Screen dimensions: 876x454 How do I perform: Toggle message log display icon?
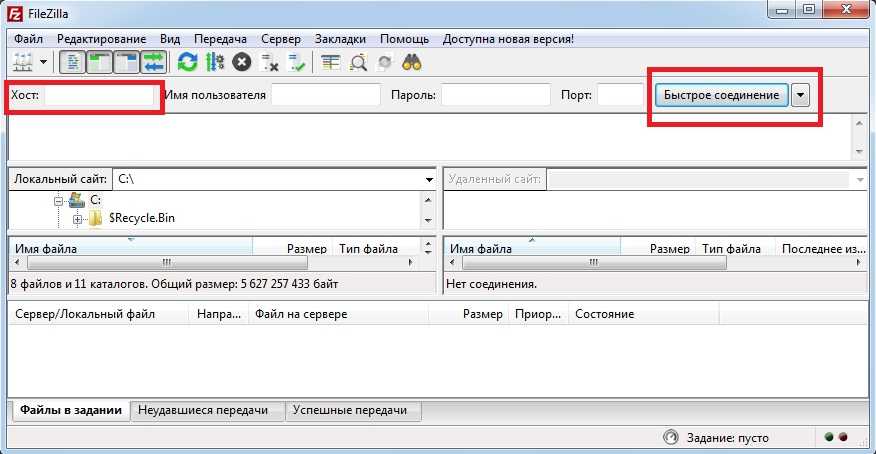[x=73, y=62]
